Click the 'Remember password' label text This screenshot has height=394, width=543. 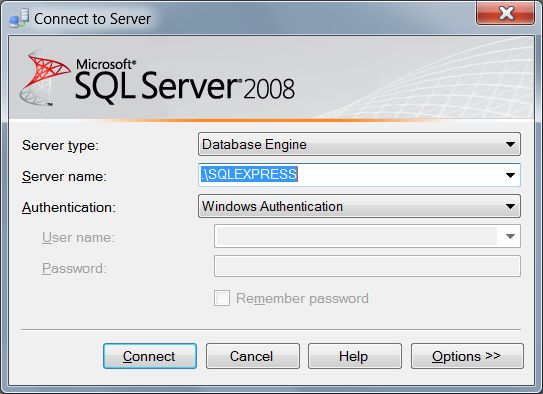pyautogui.click(x=302, y=298)
